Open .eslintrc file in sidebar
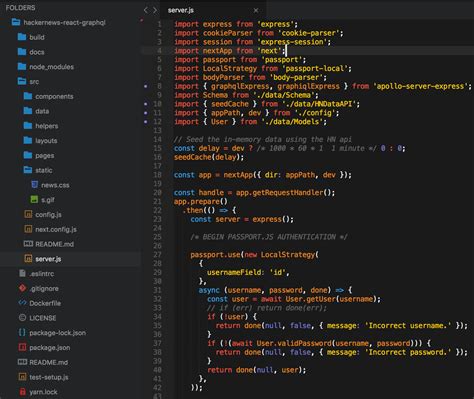Viewport: 474px width, 399px height. click(x=42, y=274)
